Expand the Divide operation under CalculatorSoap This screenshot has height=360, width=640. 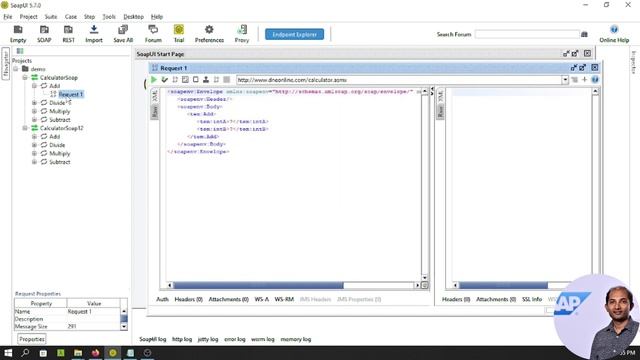tap(34, 102)
